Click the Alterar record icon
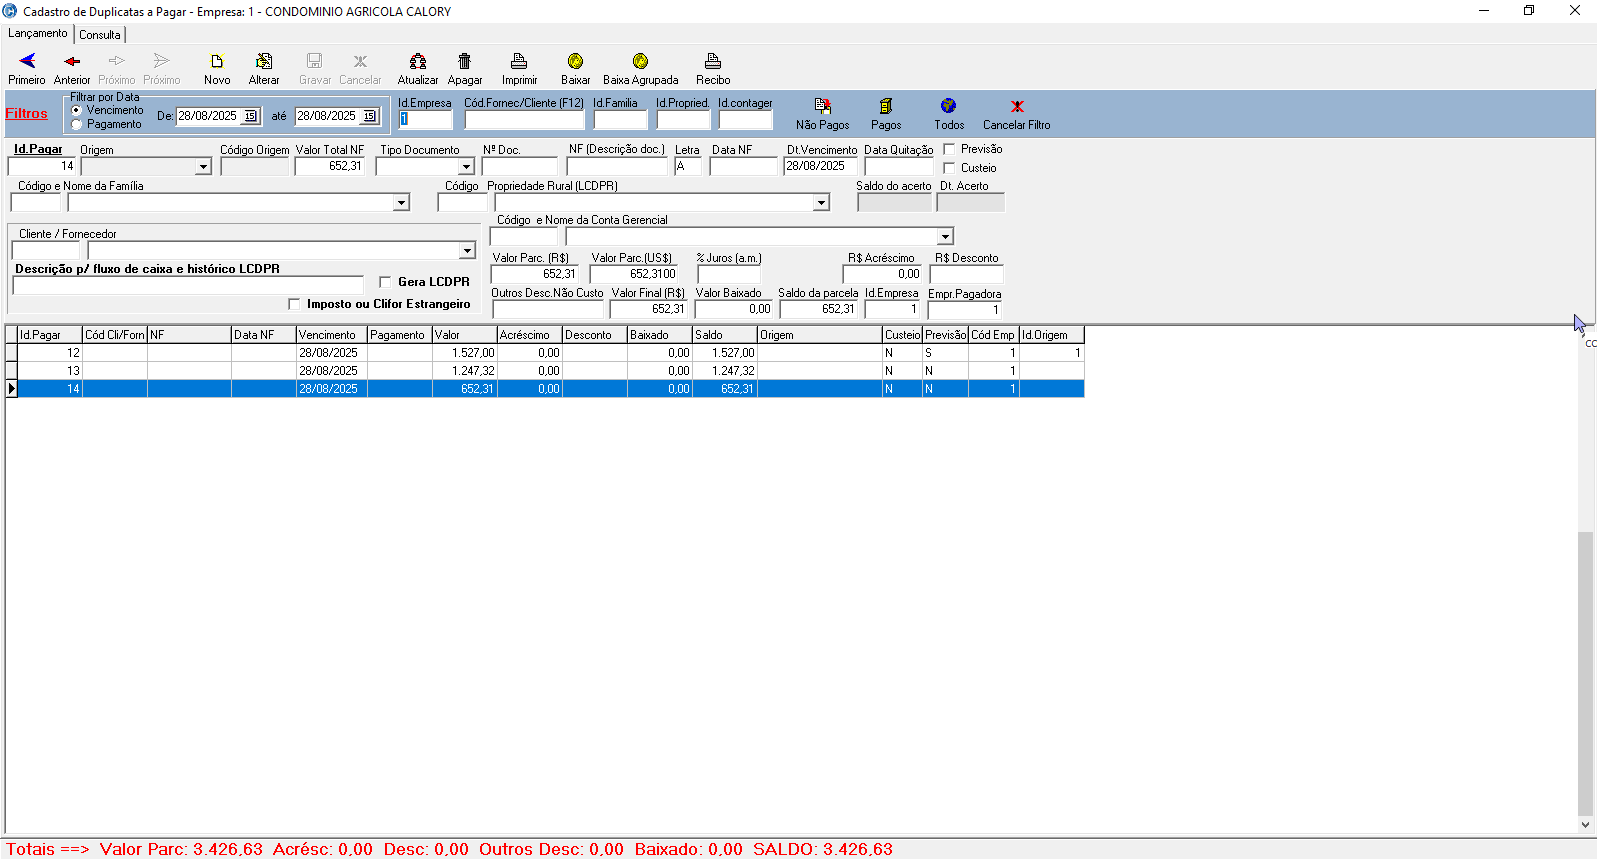Image resolution: width=1597 pixels, height=859 pixels. [264, 63]
